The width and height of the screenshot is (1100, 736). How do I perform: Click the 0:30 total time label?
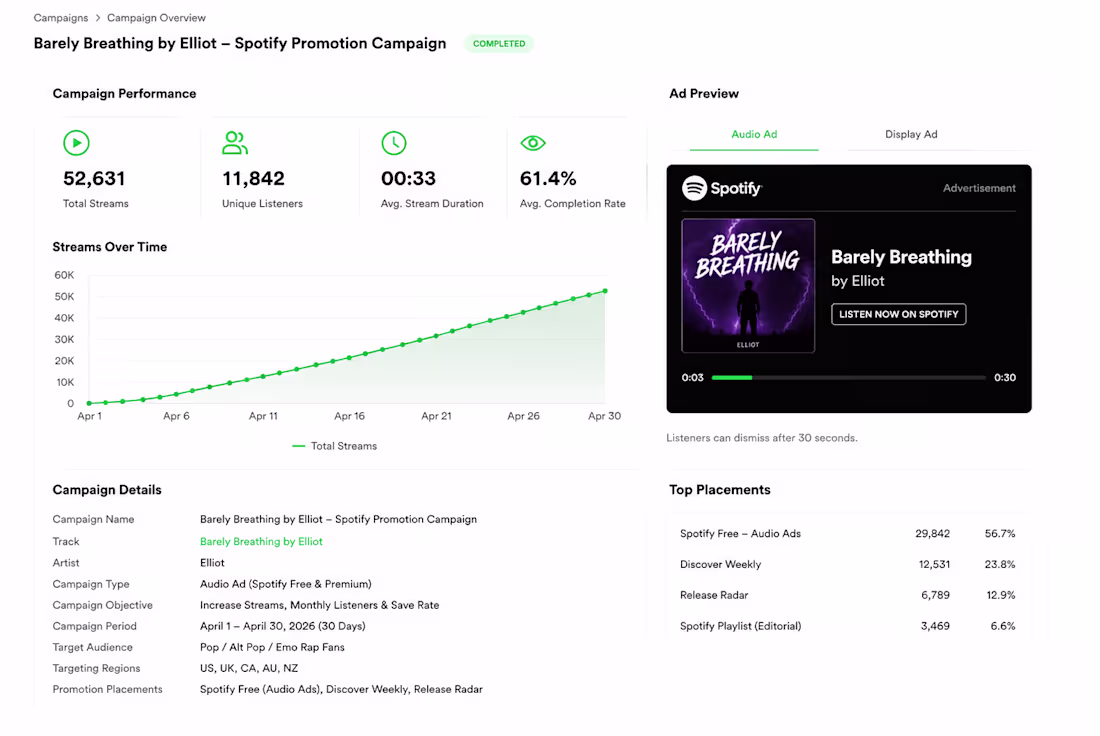click(1005, 377)
